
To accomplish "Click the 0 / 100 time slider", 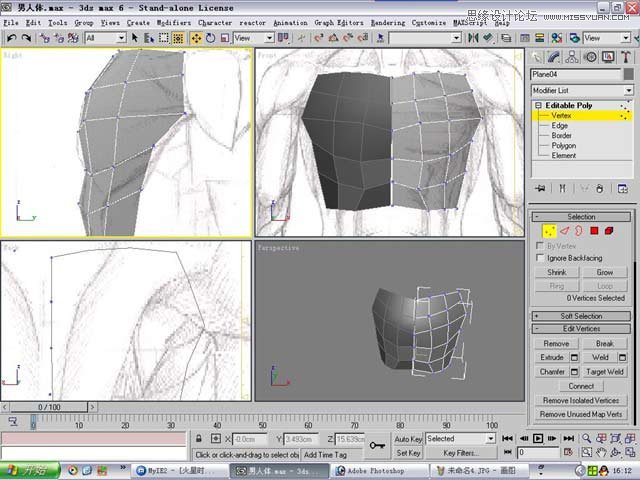I will [x=49, y=408].
